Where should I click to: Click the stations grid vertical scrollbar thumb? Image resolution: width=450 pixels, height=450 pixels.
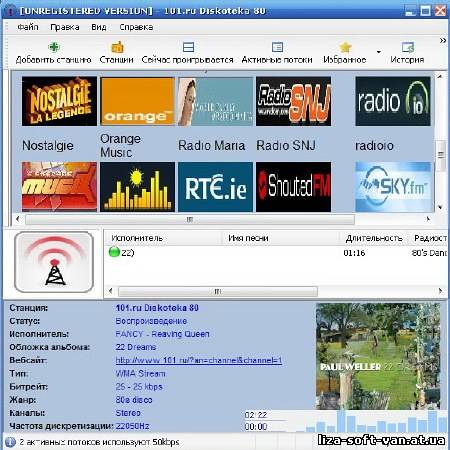[440, 155]
